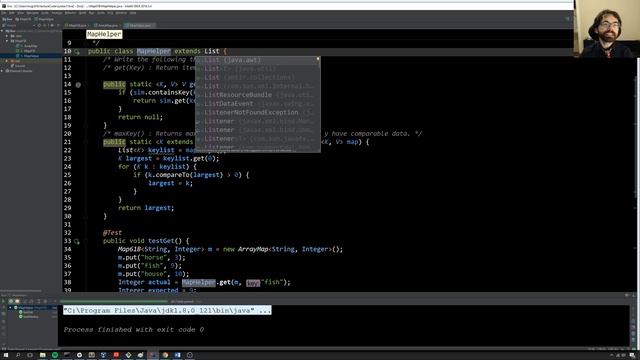Open the action center notification icon
Image resolution: width=640 pixels, height=360 pixels.
pyautogui.click(x=632, y=355)
